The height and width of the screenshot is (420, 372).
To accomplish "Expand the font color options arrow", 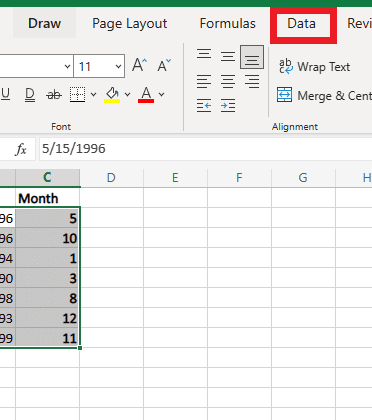I will pyautogui.click(x=162, y=95).
